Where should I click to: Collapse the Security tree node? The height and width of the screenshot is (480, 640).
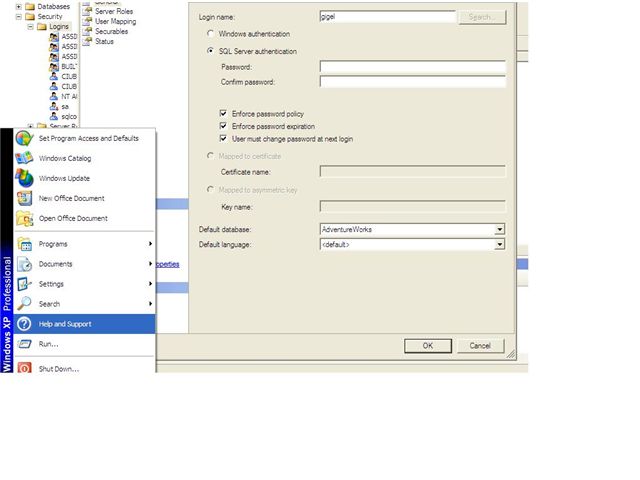click(x=18, y=16)
